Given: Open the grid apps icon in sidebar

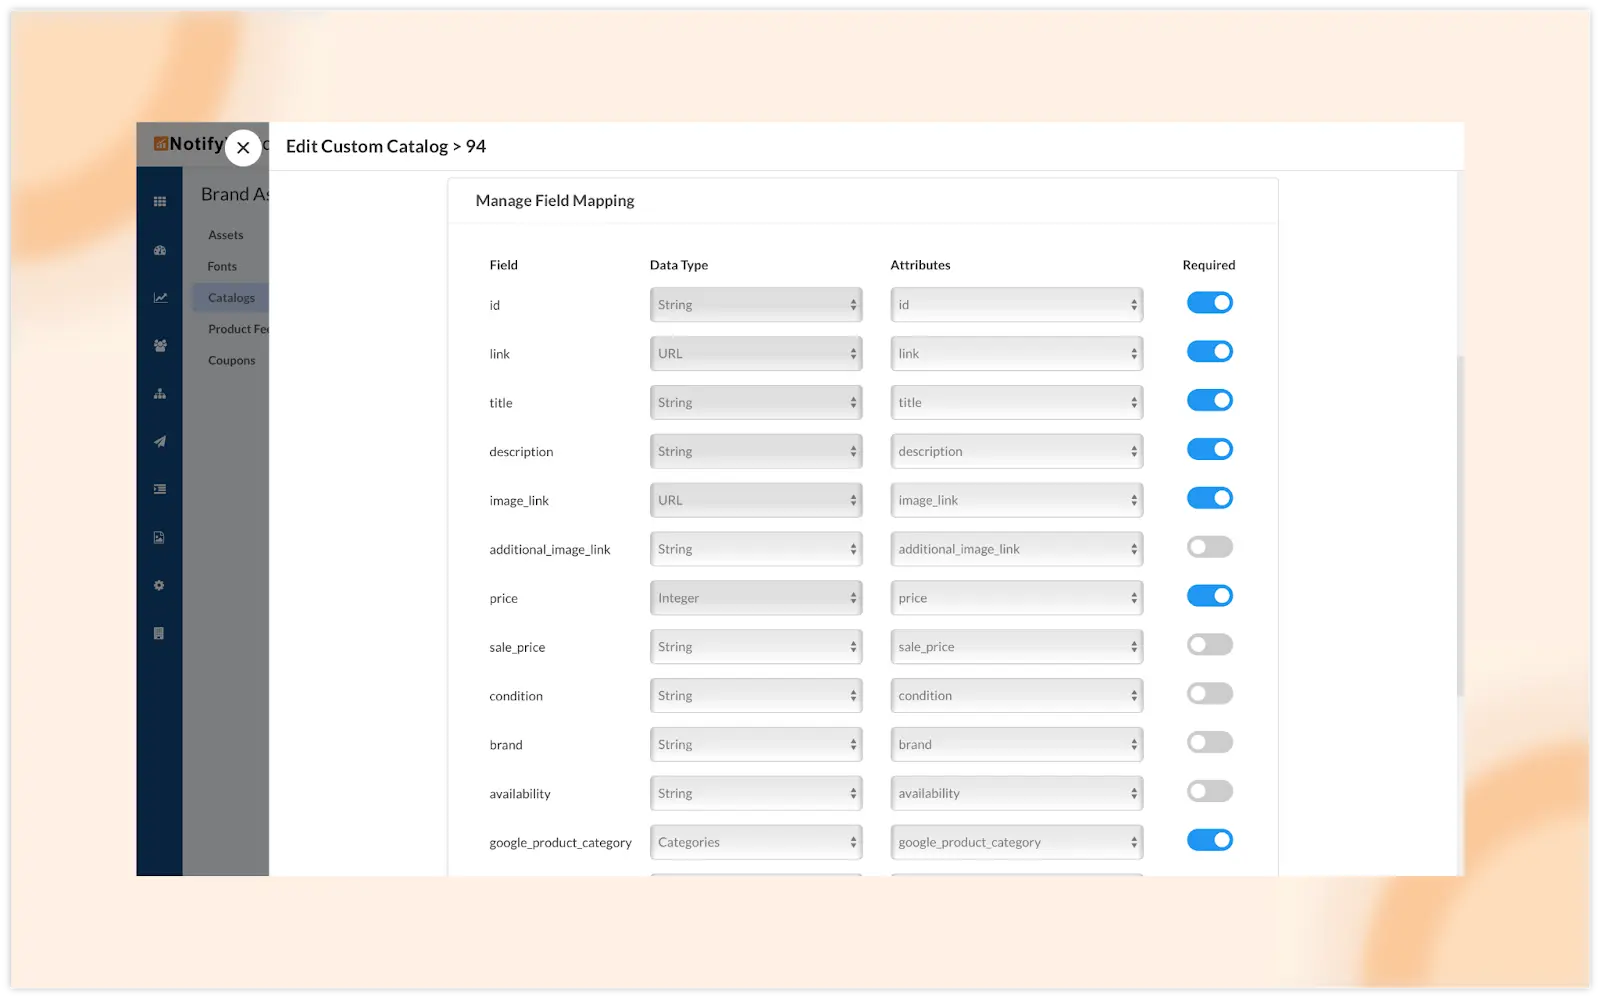Looking at the screenshot, I should (159, 202).
